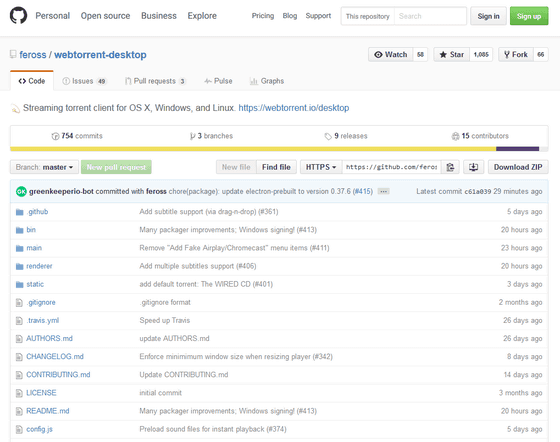Open Open source in top navigation
Screen dimensions: 560x442
(x=105, y=16)
